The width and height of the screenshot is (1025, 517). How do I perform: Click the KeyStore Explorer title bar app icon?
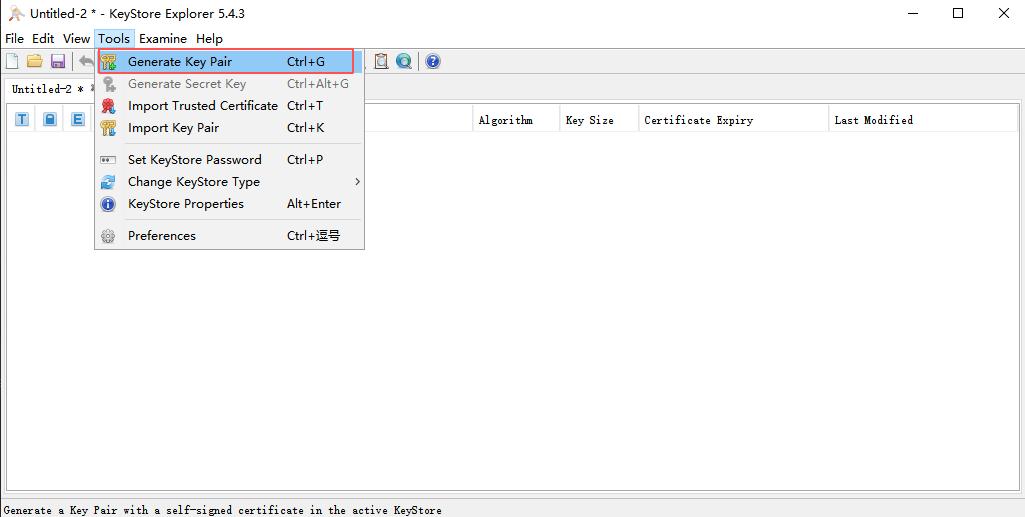point(16,13)
